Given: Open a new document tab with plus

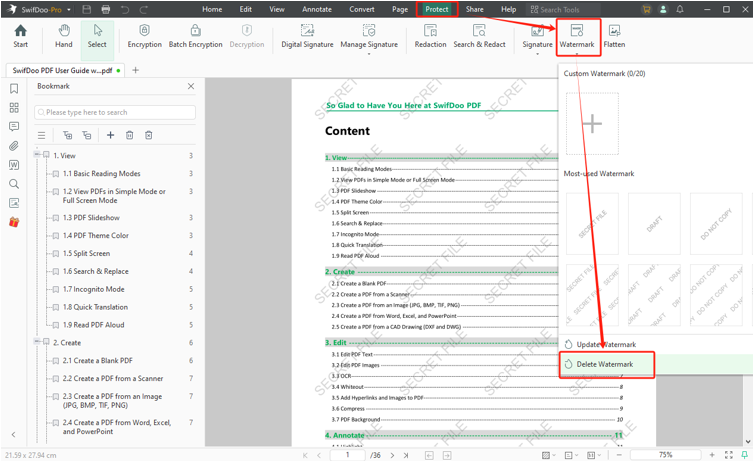Looking at the screenshot, I should pyautogui.click(x=135, y=70).
